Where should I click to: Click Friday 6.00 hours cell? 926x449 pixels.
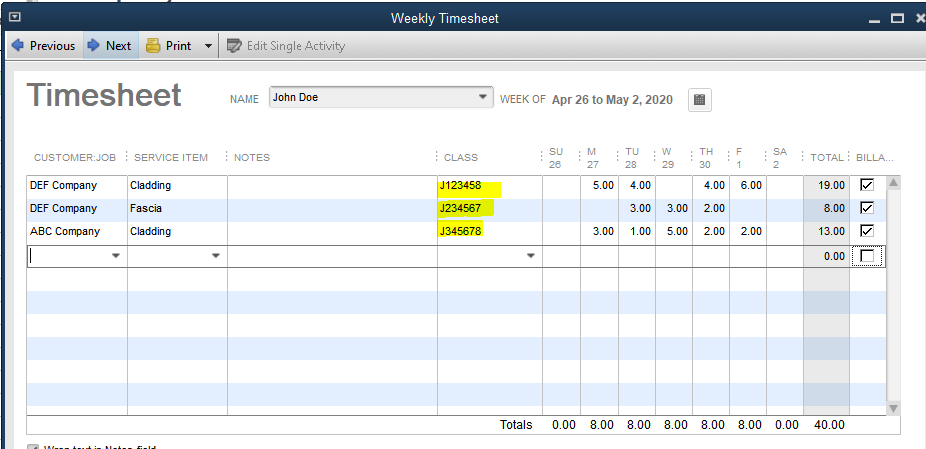pyautogui.click(x=748, y=186)
